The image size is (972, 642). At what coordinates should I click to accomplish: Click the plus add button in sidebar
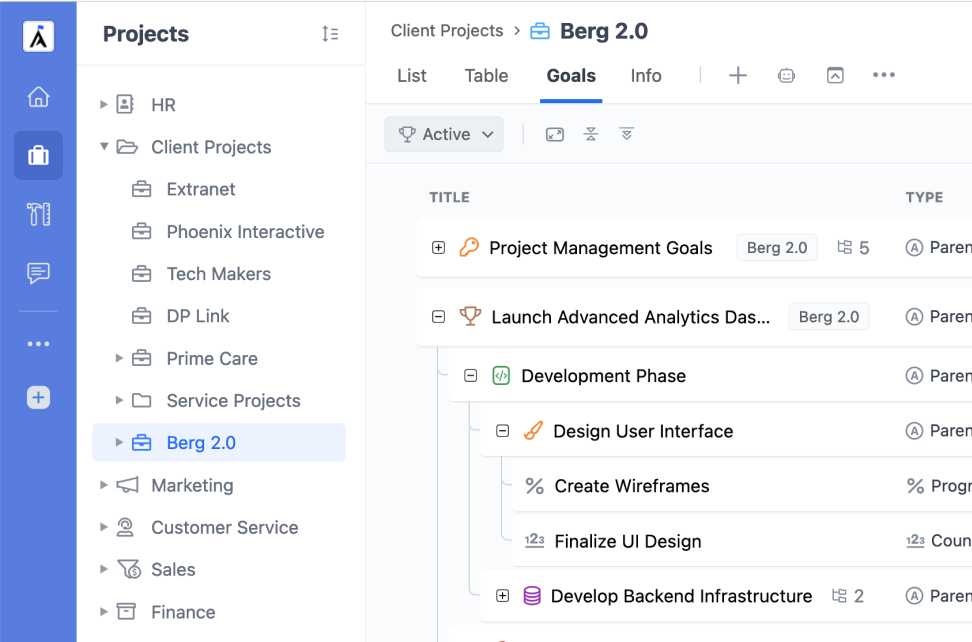point(38,397)
